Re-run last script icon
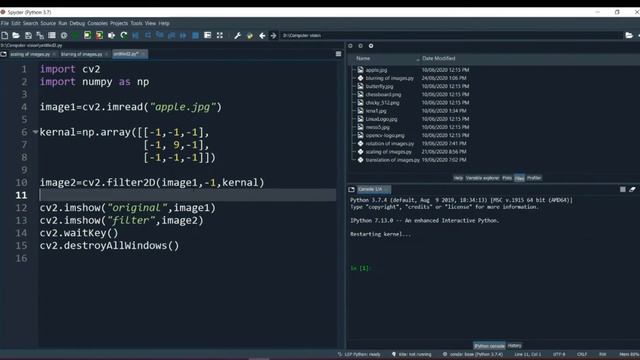Screen dimensions: 640x360 pyautogui.click(x=124, y=36)
